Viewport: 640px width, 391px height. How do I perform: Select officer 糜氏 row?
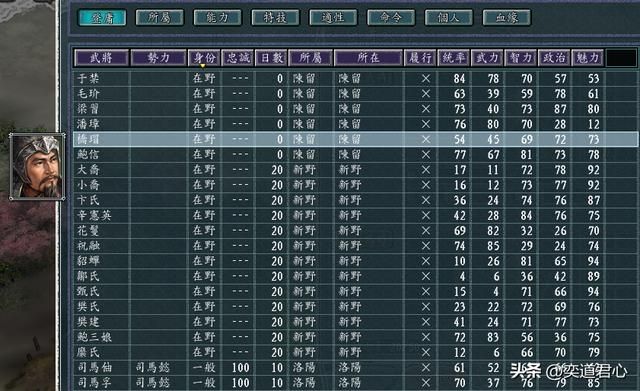(355, 352)
